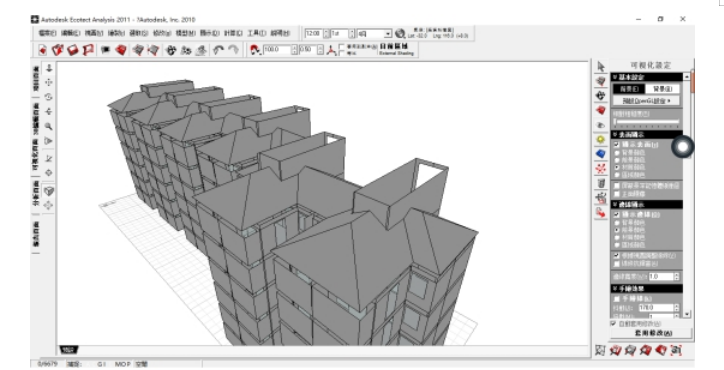
Task: Click the red cursor snap icon before 100.0 field
Action: pyautogui.click(x=255, y=50)
